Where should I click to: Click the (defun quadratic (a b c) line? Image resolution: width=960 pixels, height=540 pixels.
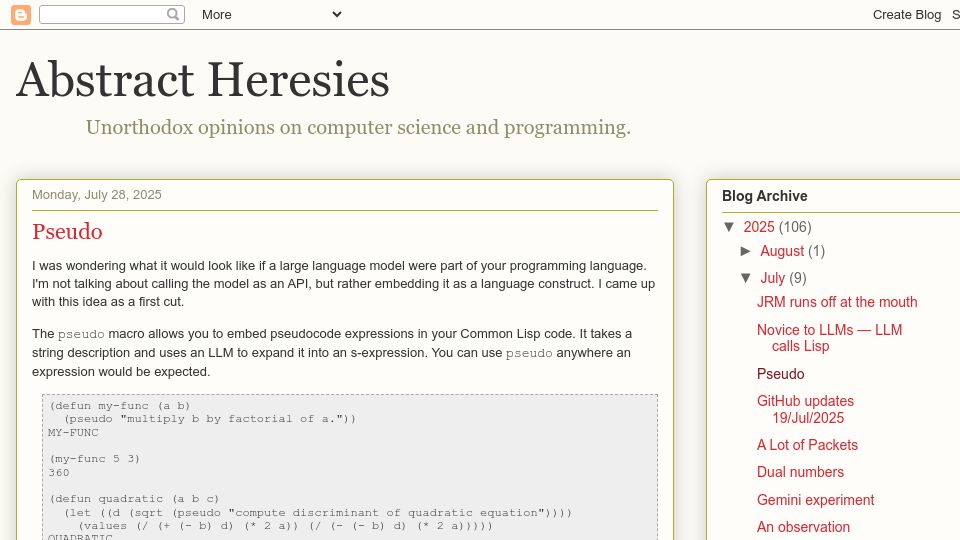[134, 499]
